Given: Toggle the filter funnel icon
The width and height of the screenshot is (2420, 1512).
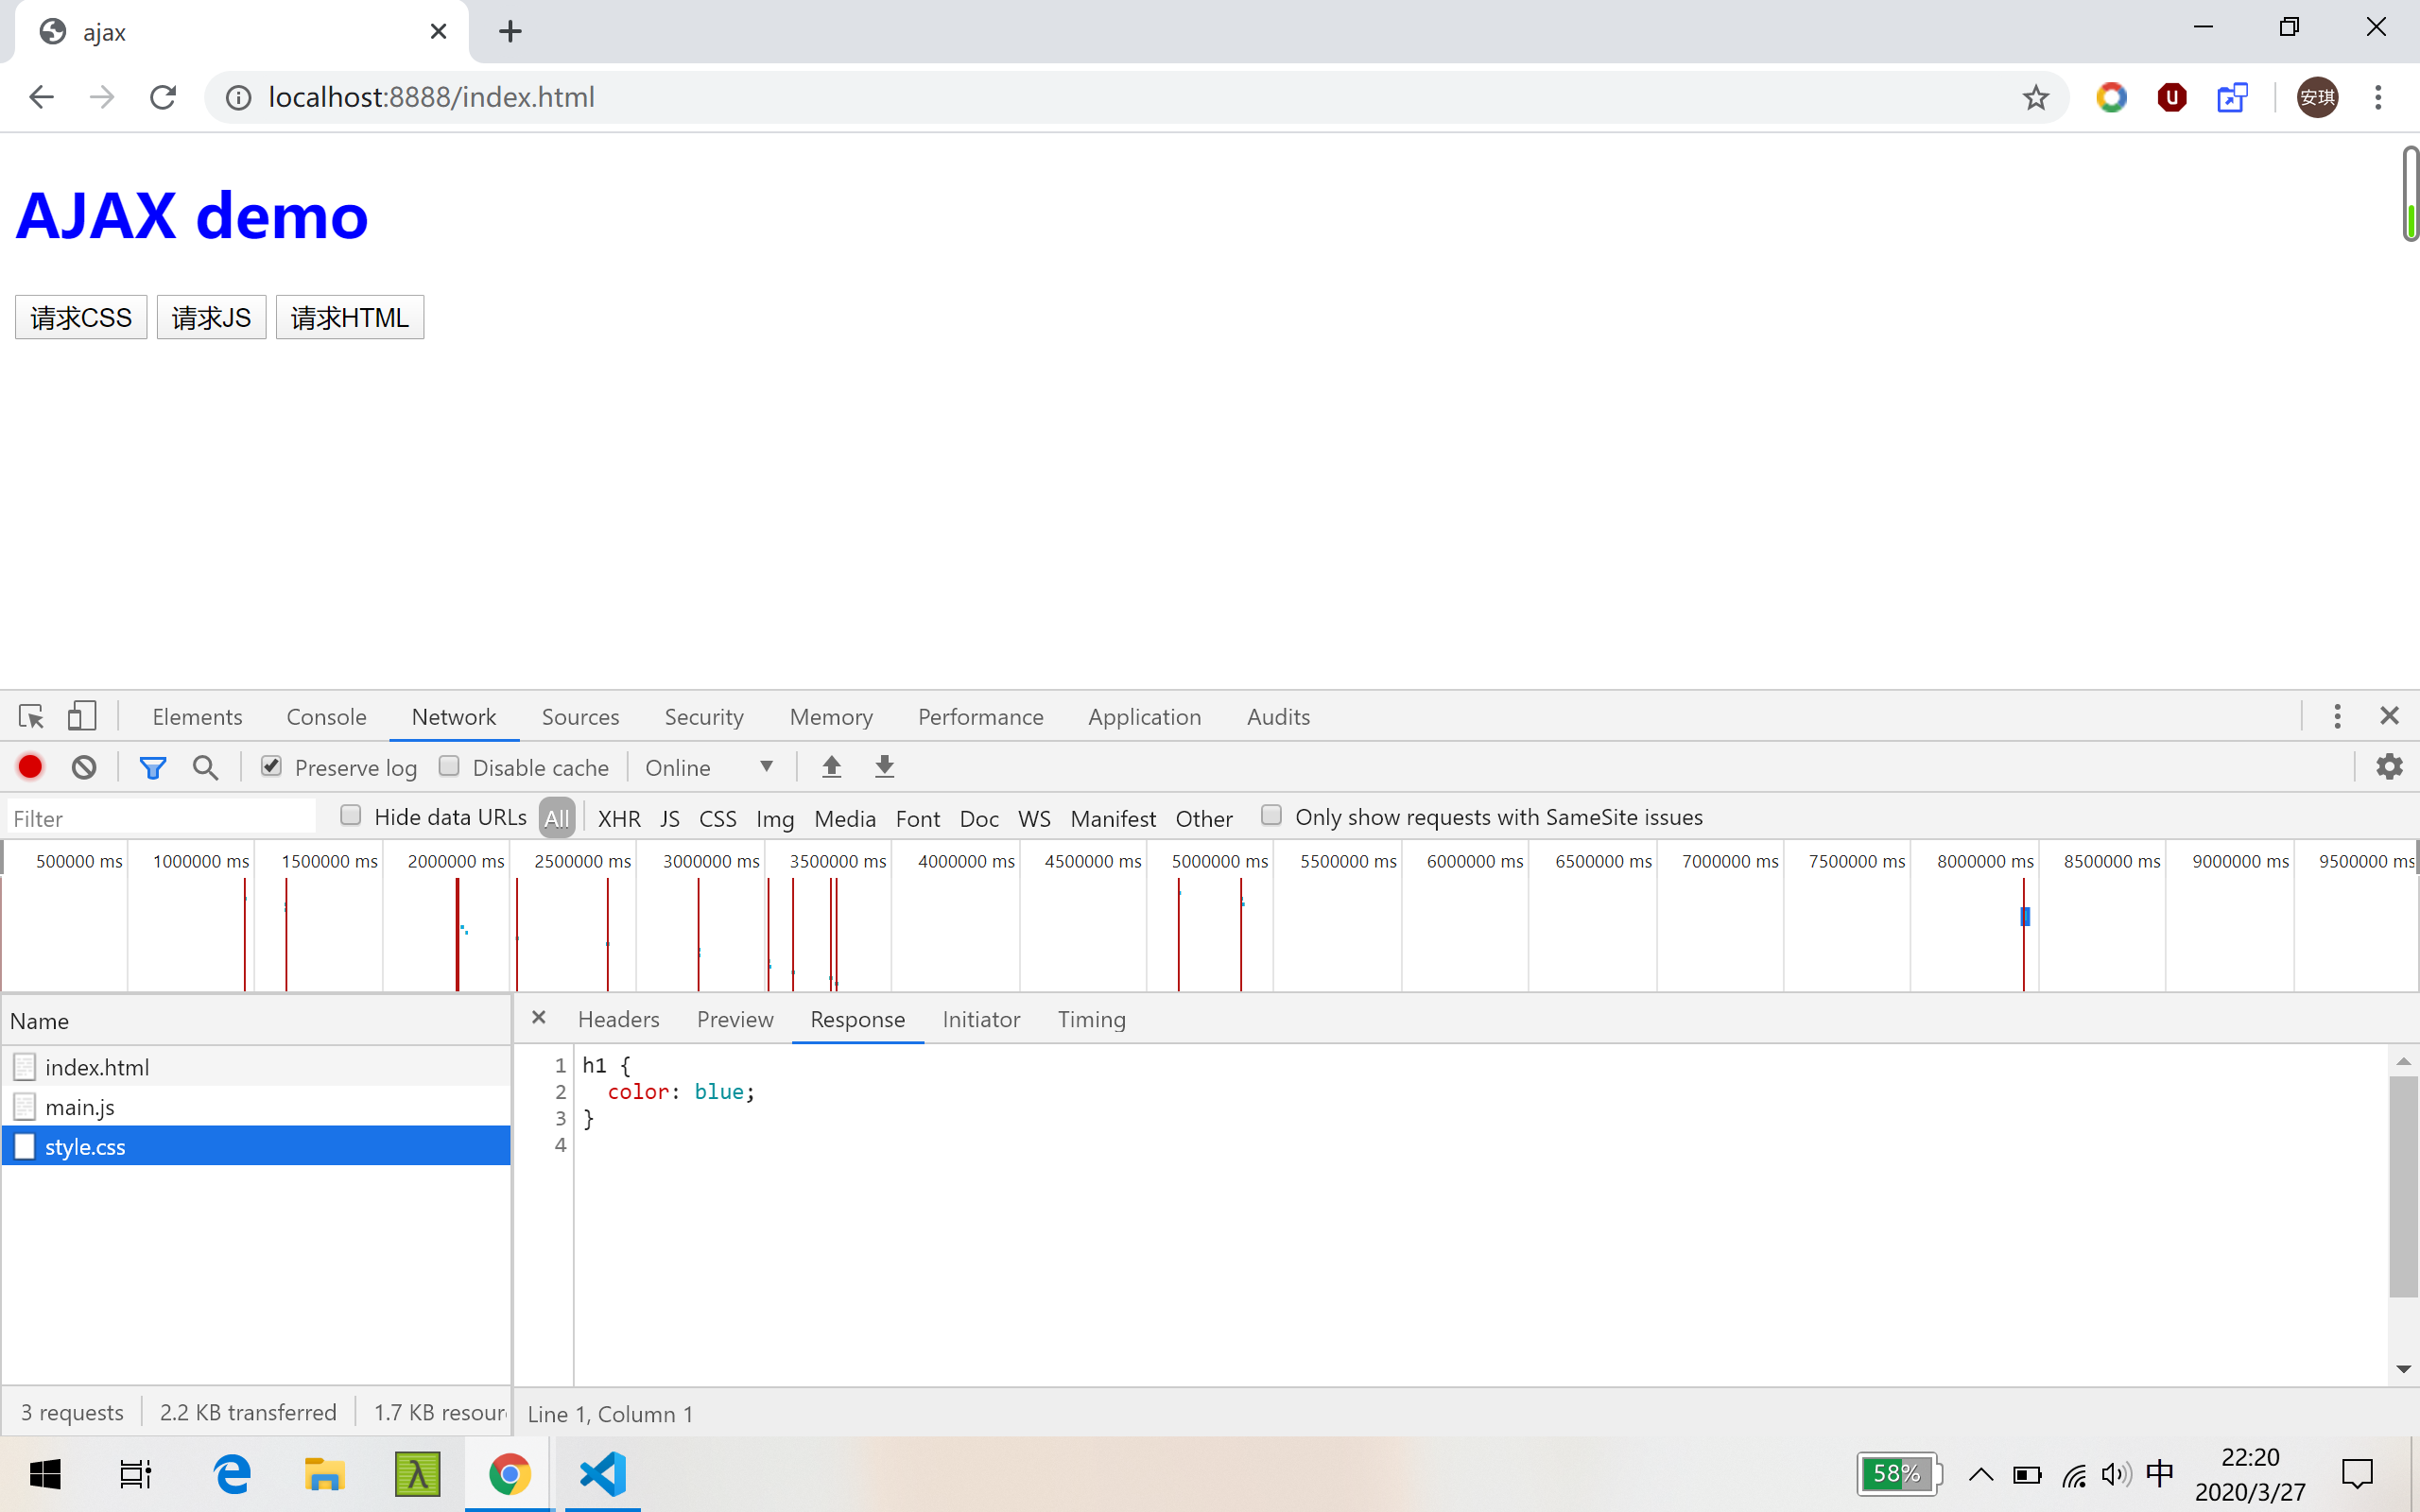Looking at the screenshot, I should click(152, 767).
